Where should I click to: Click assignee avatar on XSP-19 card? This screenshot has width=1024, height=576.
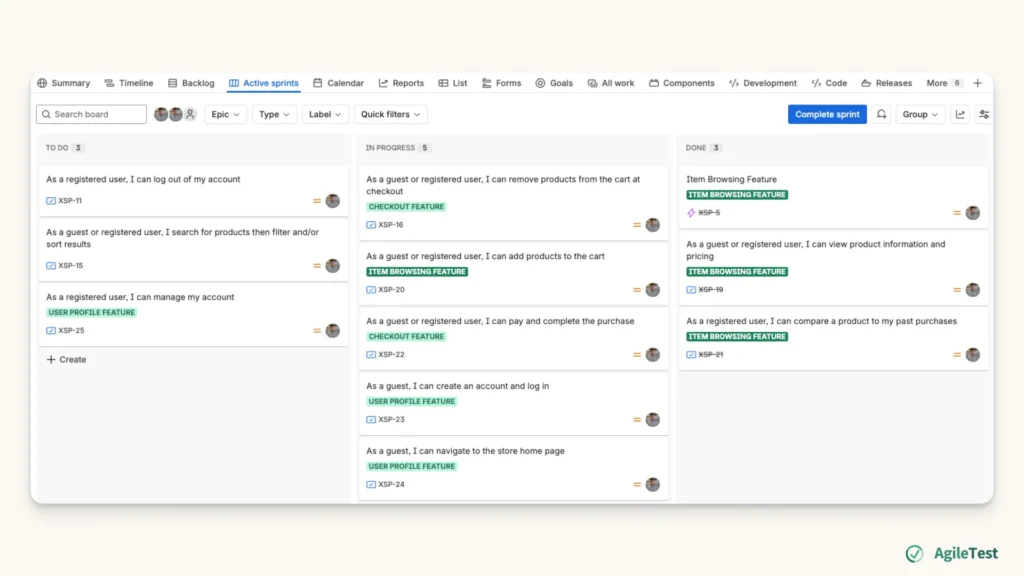point(972,289)
